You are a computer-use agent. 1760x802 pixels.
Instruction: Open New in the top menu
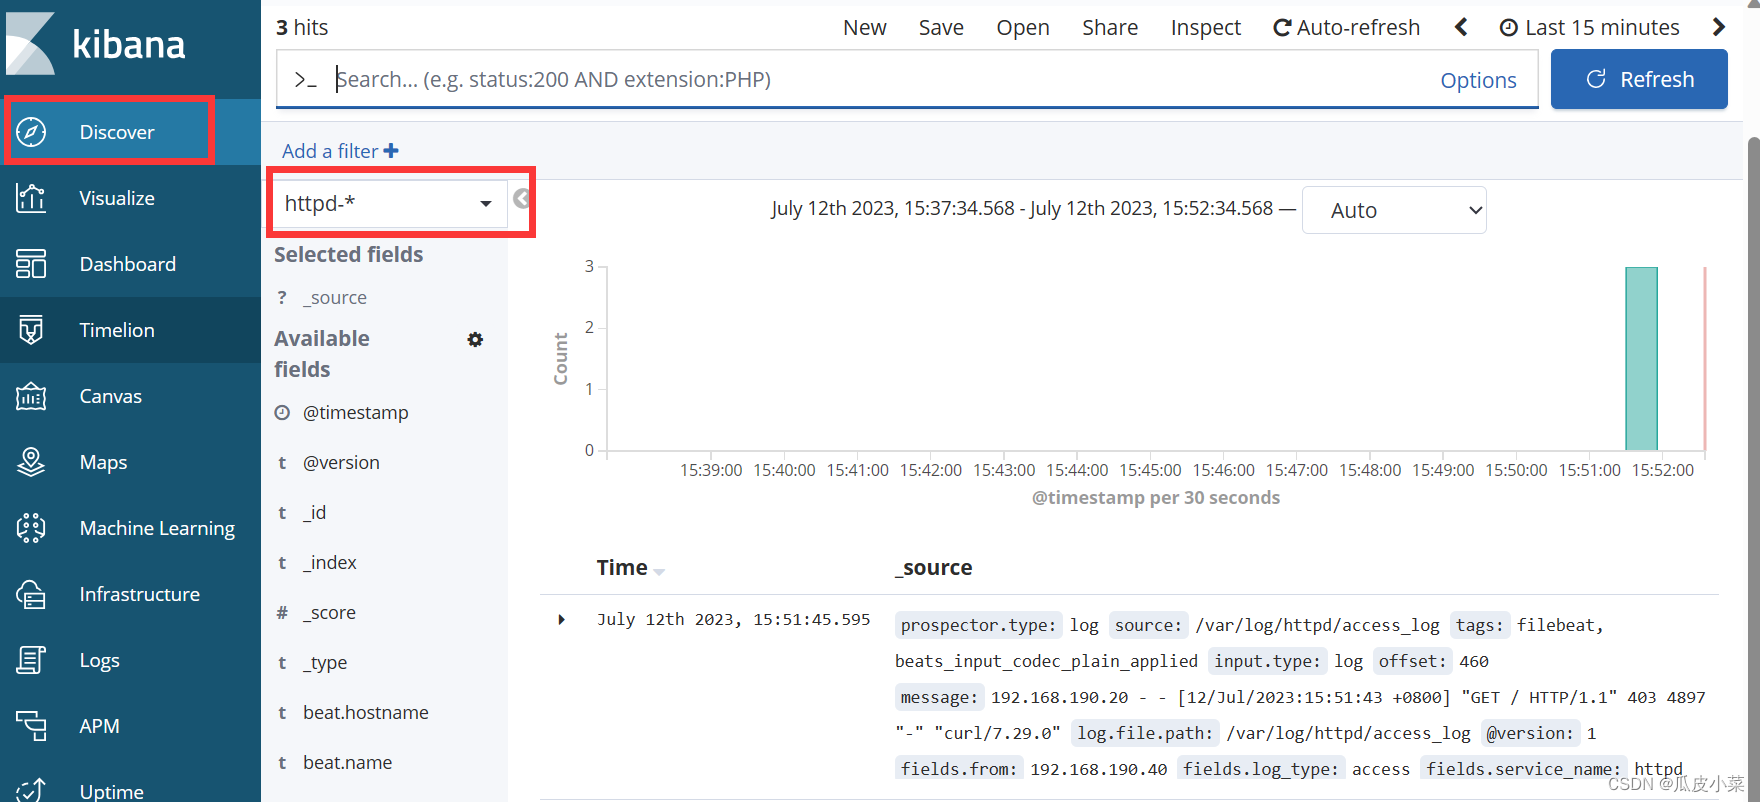(865, 27)
